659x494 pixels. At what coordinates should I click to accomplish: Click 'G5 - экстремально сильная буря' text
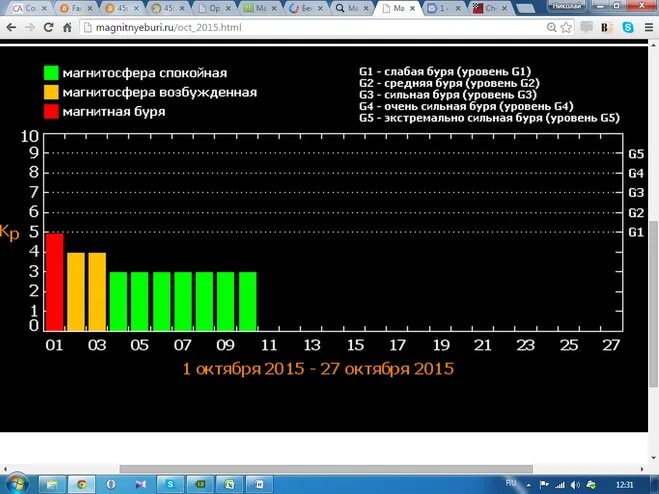click(489, 118)
